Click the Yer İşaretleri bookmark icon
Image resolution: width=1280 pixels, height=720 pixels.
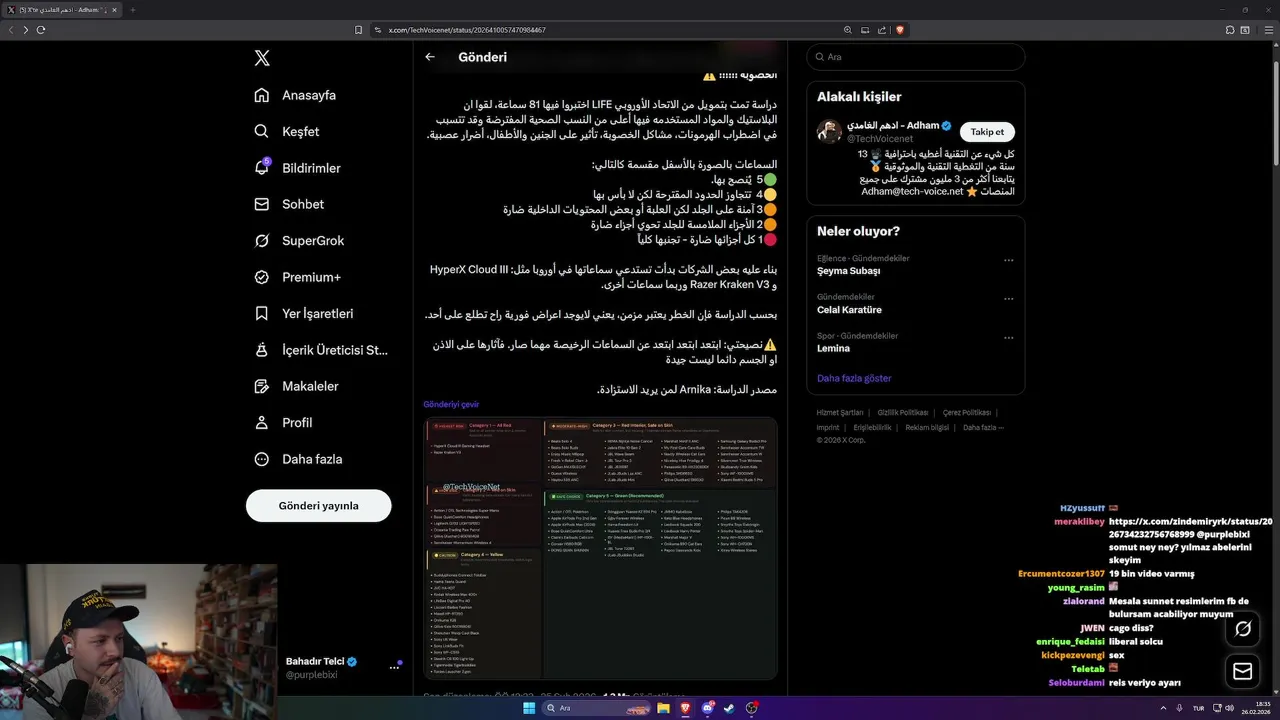262,313
